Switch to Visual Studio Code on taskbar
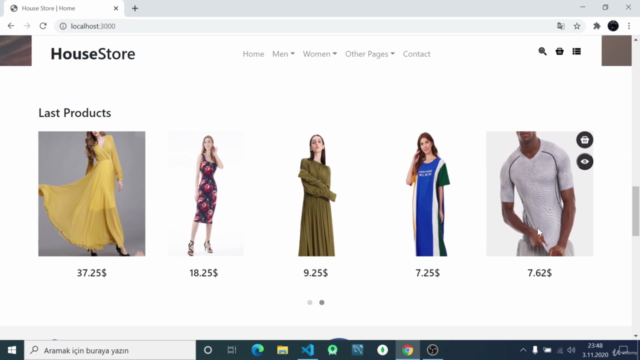The width and height of the screenshot is (640, 360). point(307,350)
